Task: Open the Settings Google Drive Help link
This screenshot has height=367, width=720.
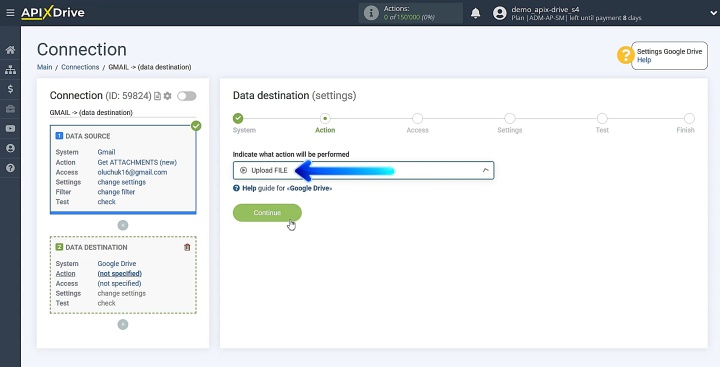Action: pyautogui.click(x=644, y=60)
